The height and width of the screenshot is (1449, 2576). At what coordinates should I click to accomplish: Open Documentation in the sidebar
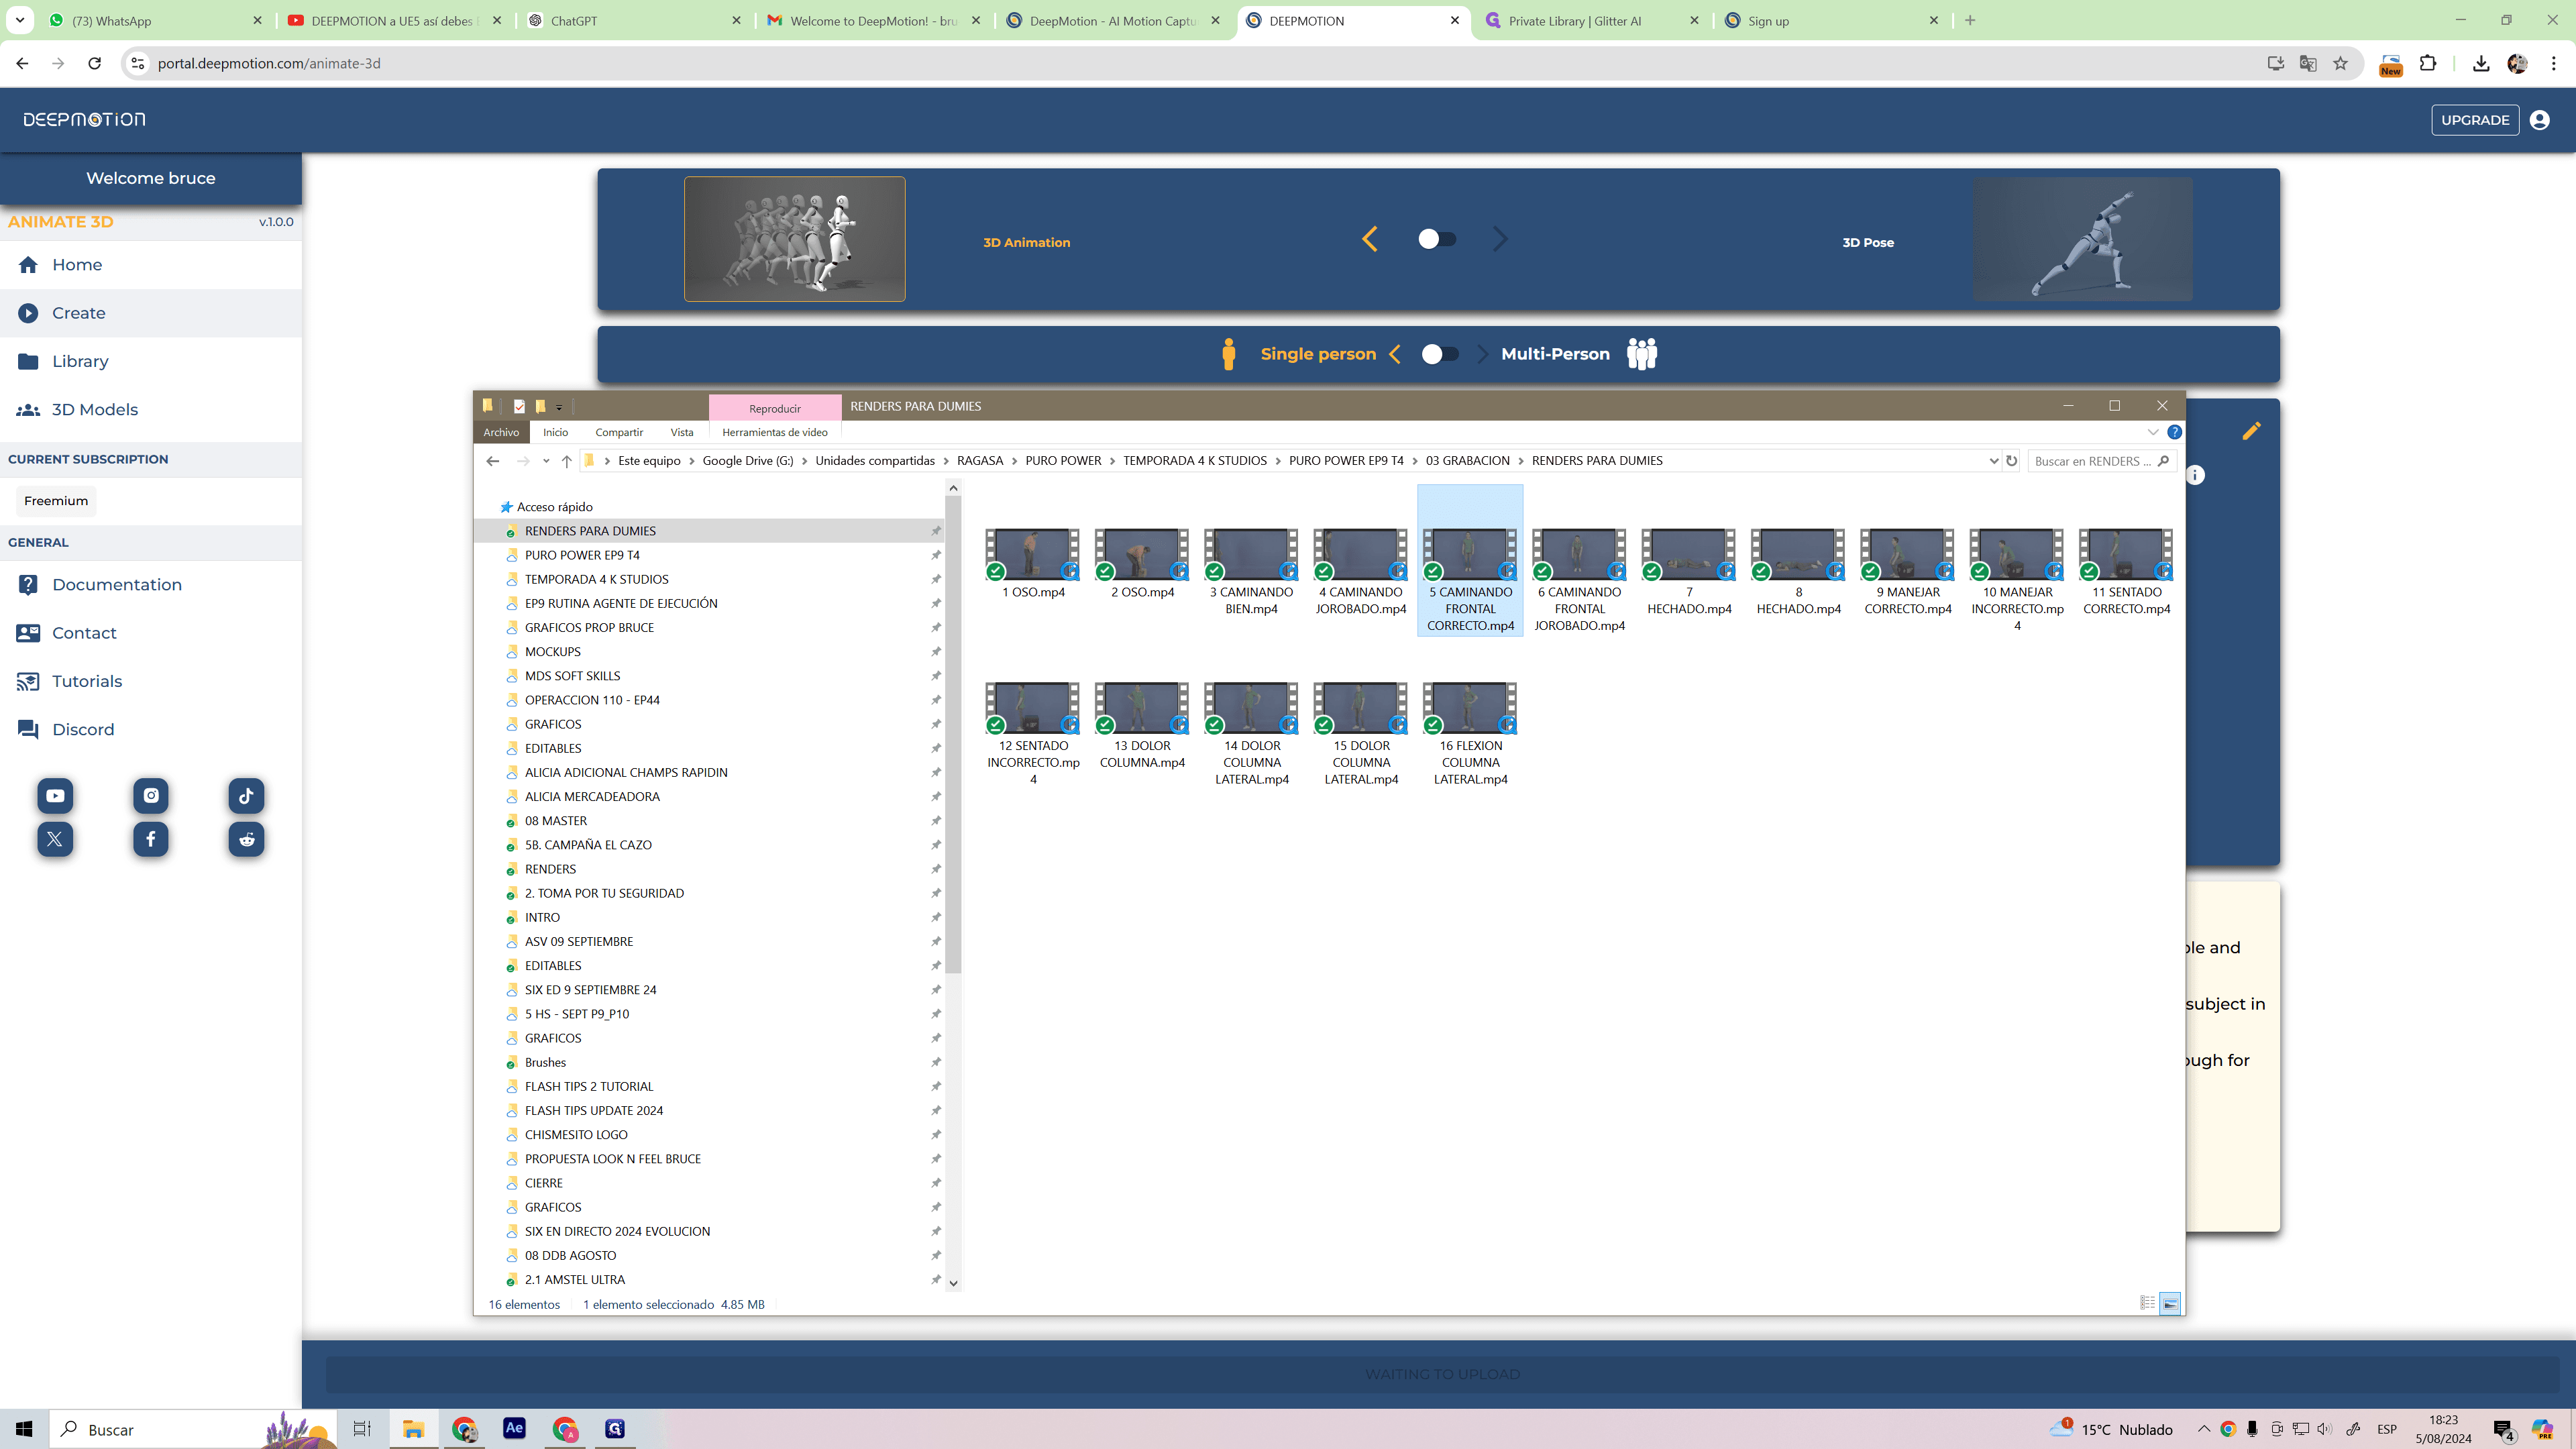(151, 585)
